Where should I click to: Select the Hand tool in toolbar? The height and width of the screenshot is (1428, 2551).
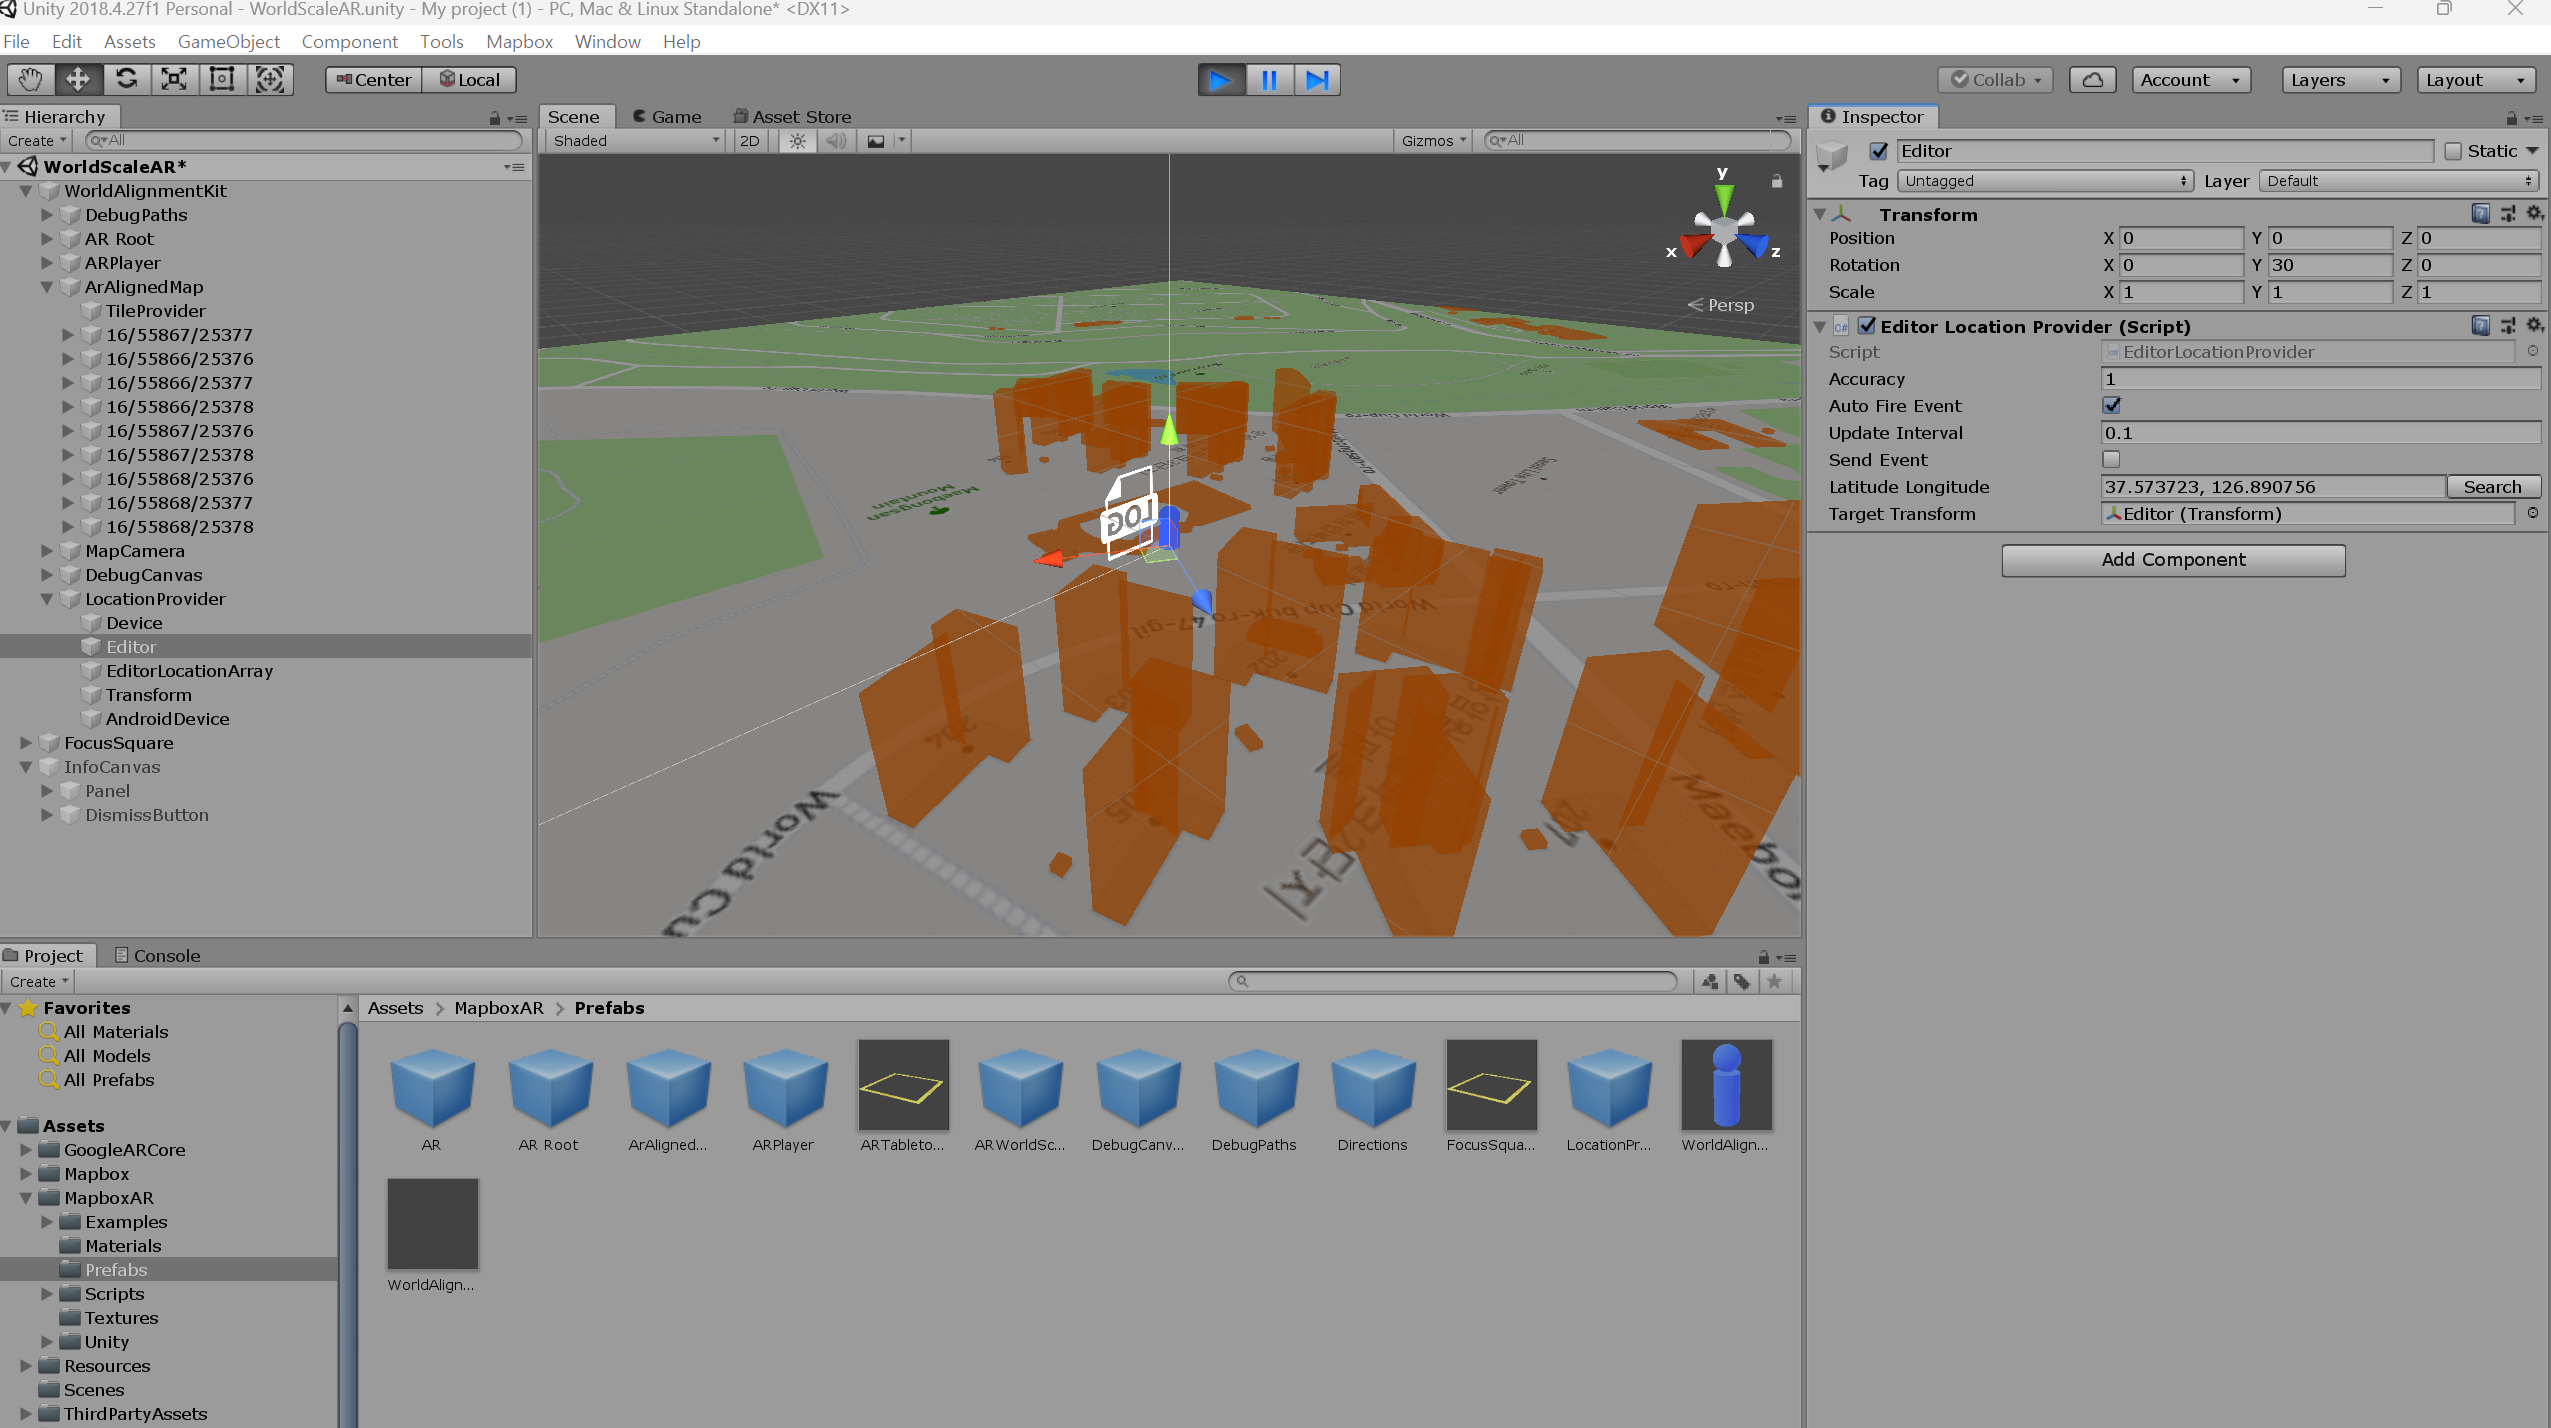click(30, 79)
